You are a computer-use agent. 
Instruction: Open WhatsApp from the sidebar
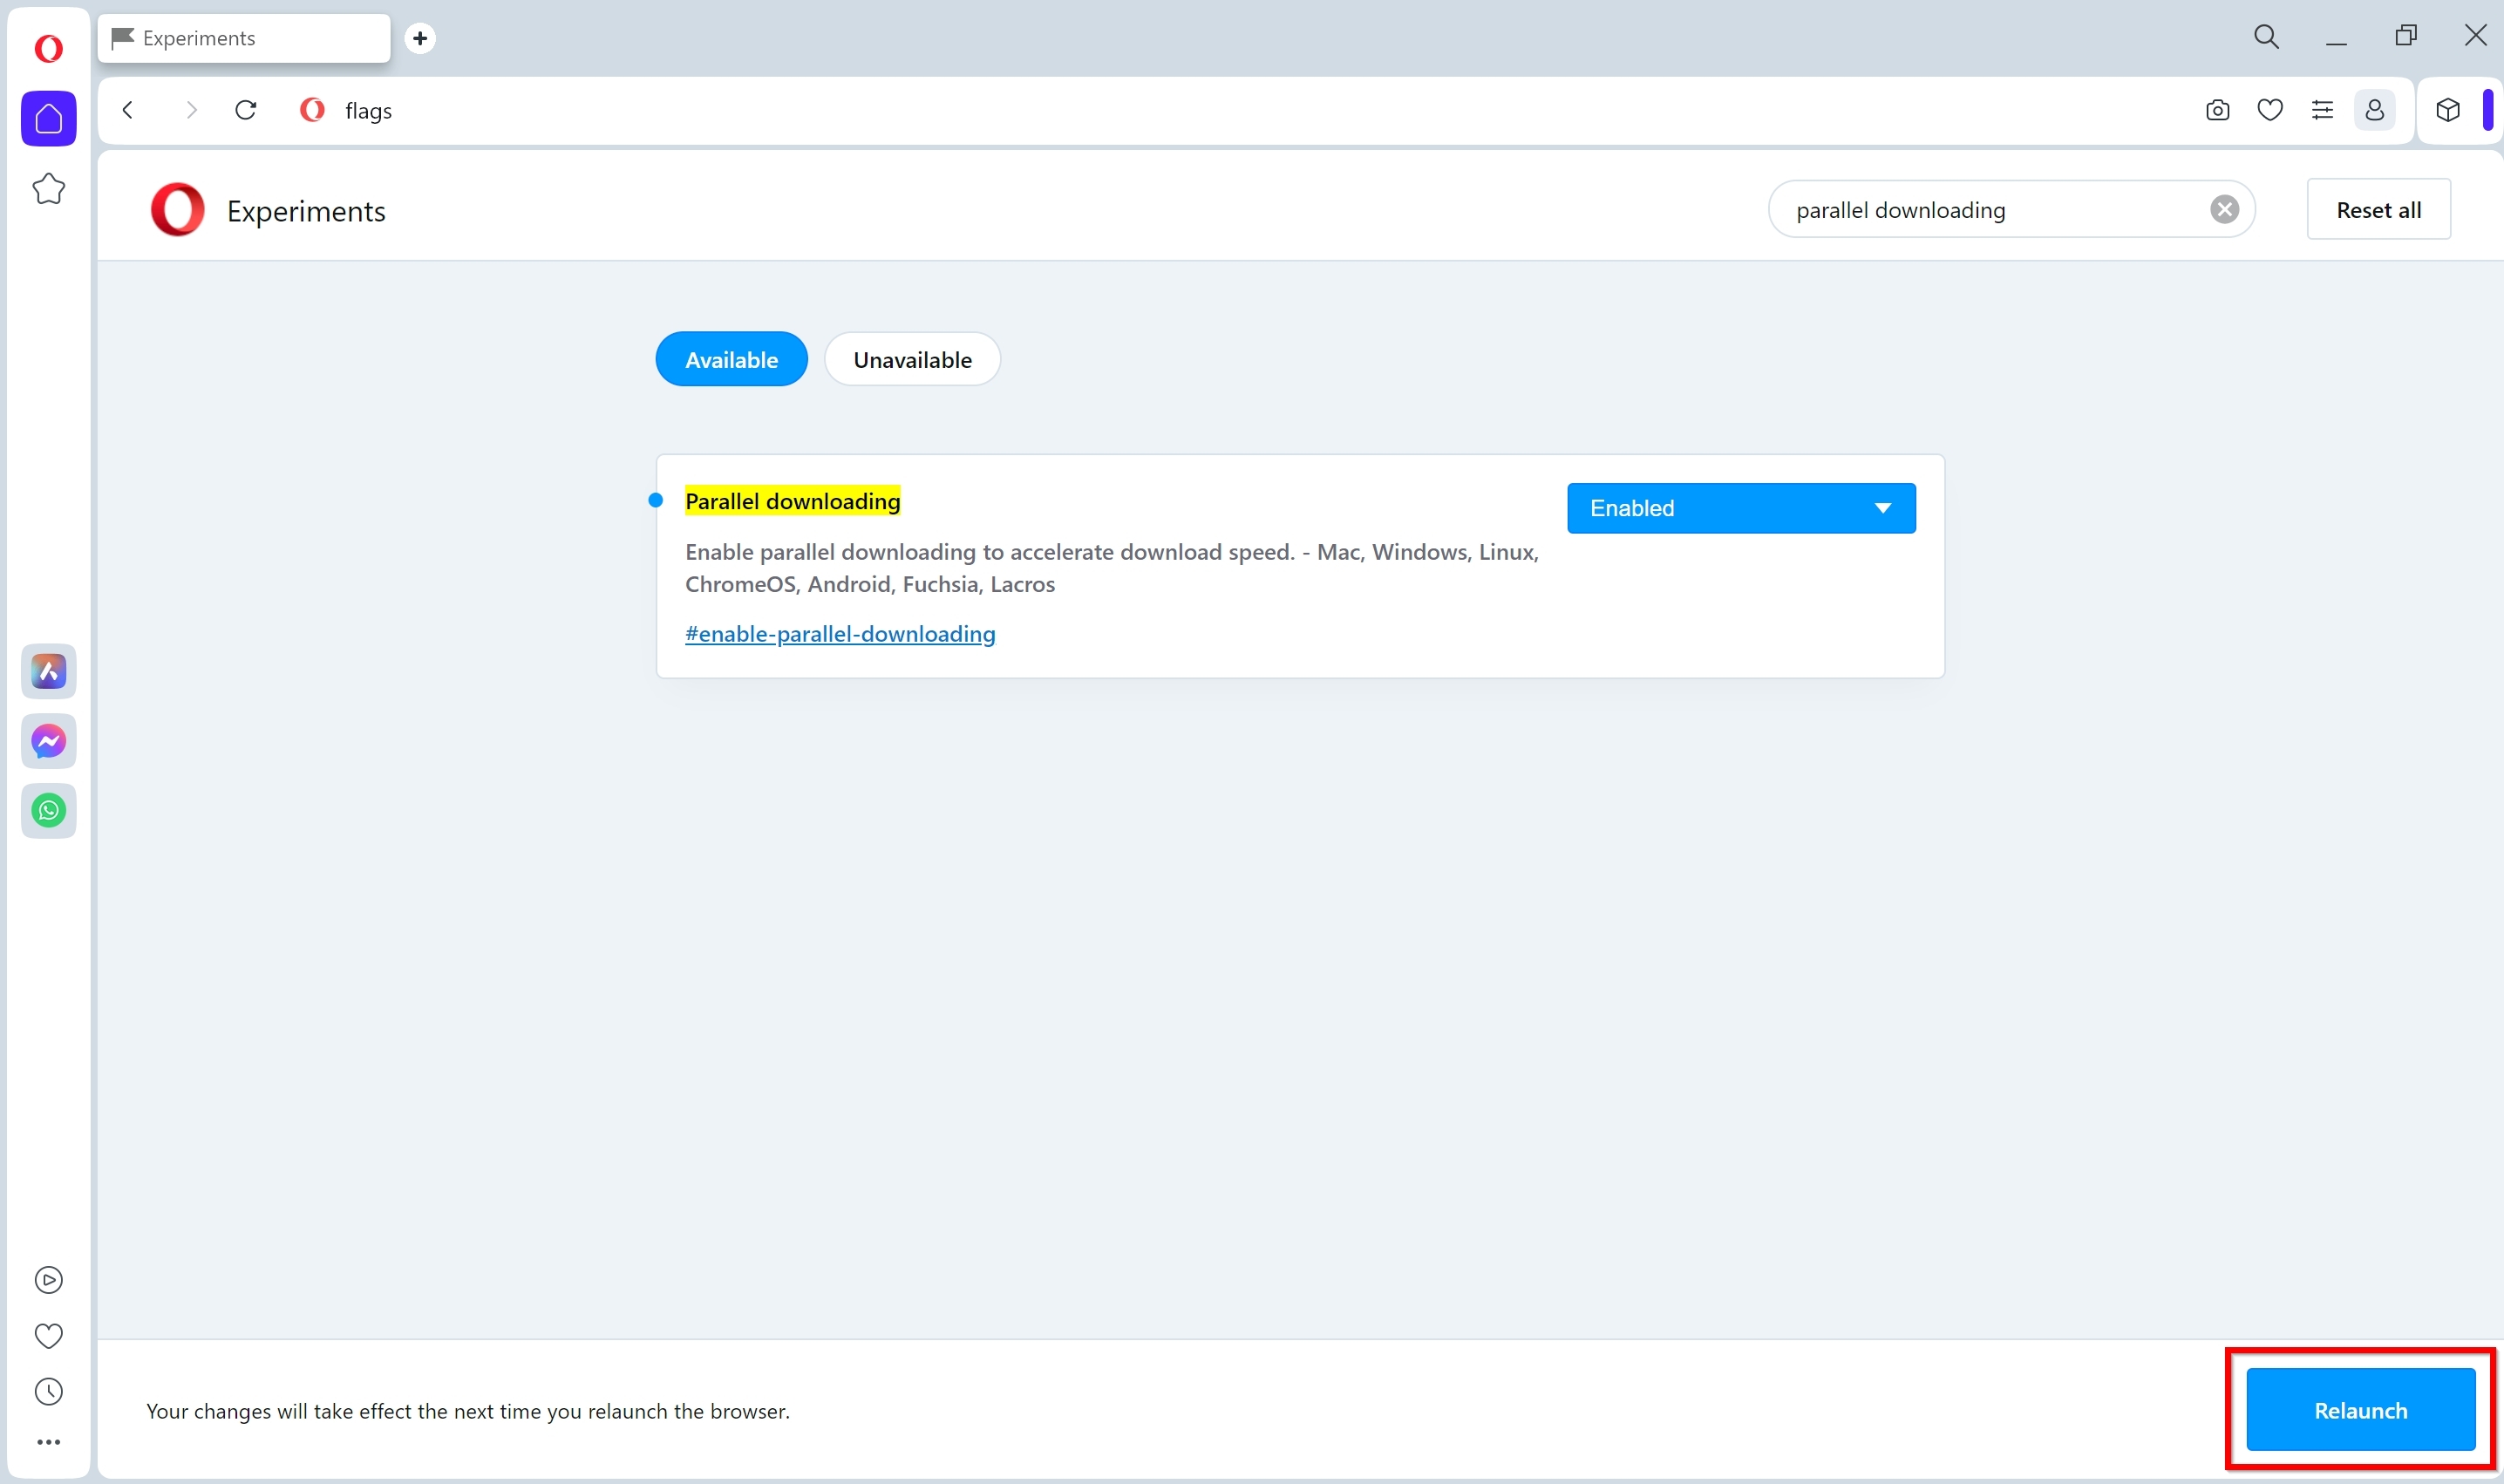48,810
